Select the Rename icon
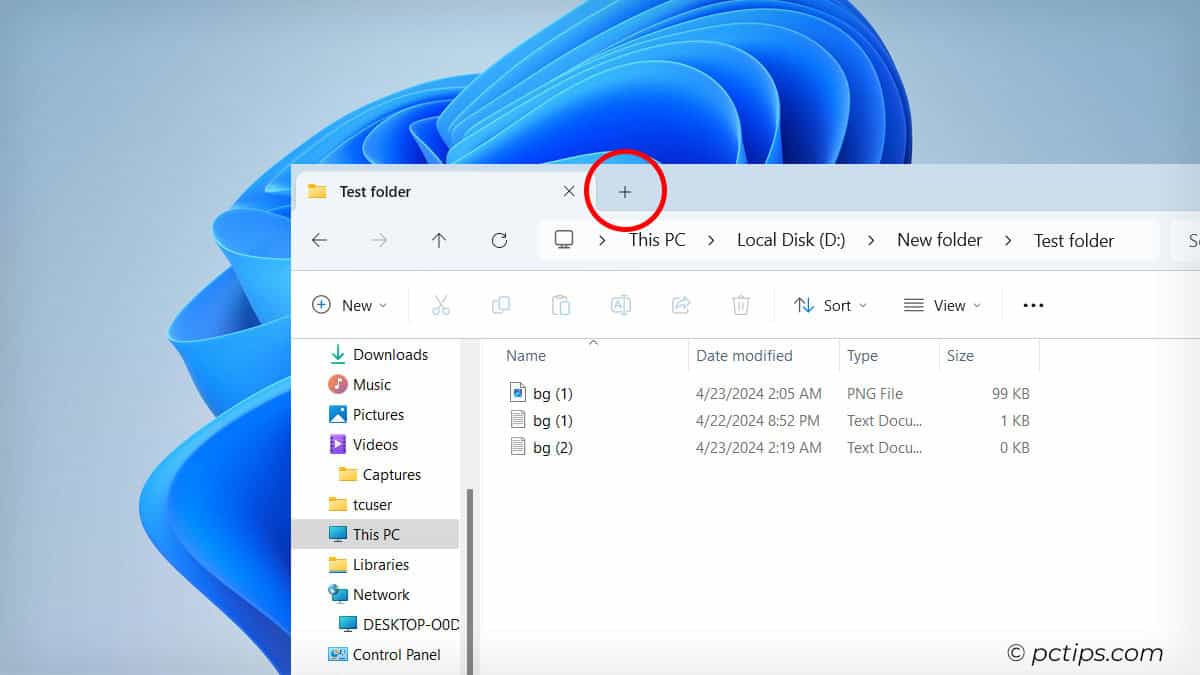1200x675 pixels. coord(621,305)
